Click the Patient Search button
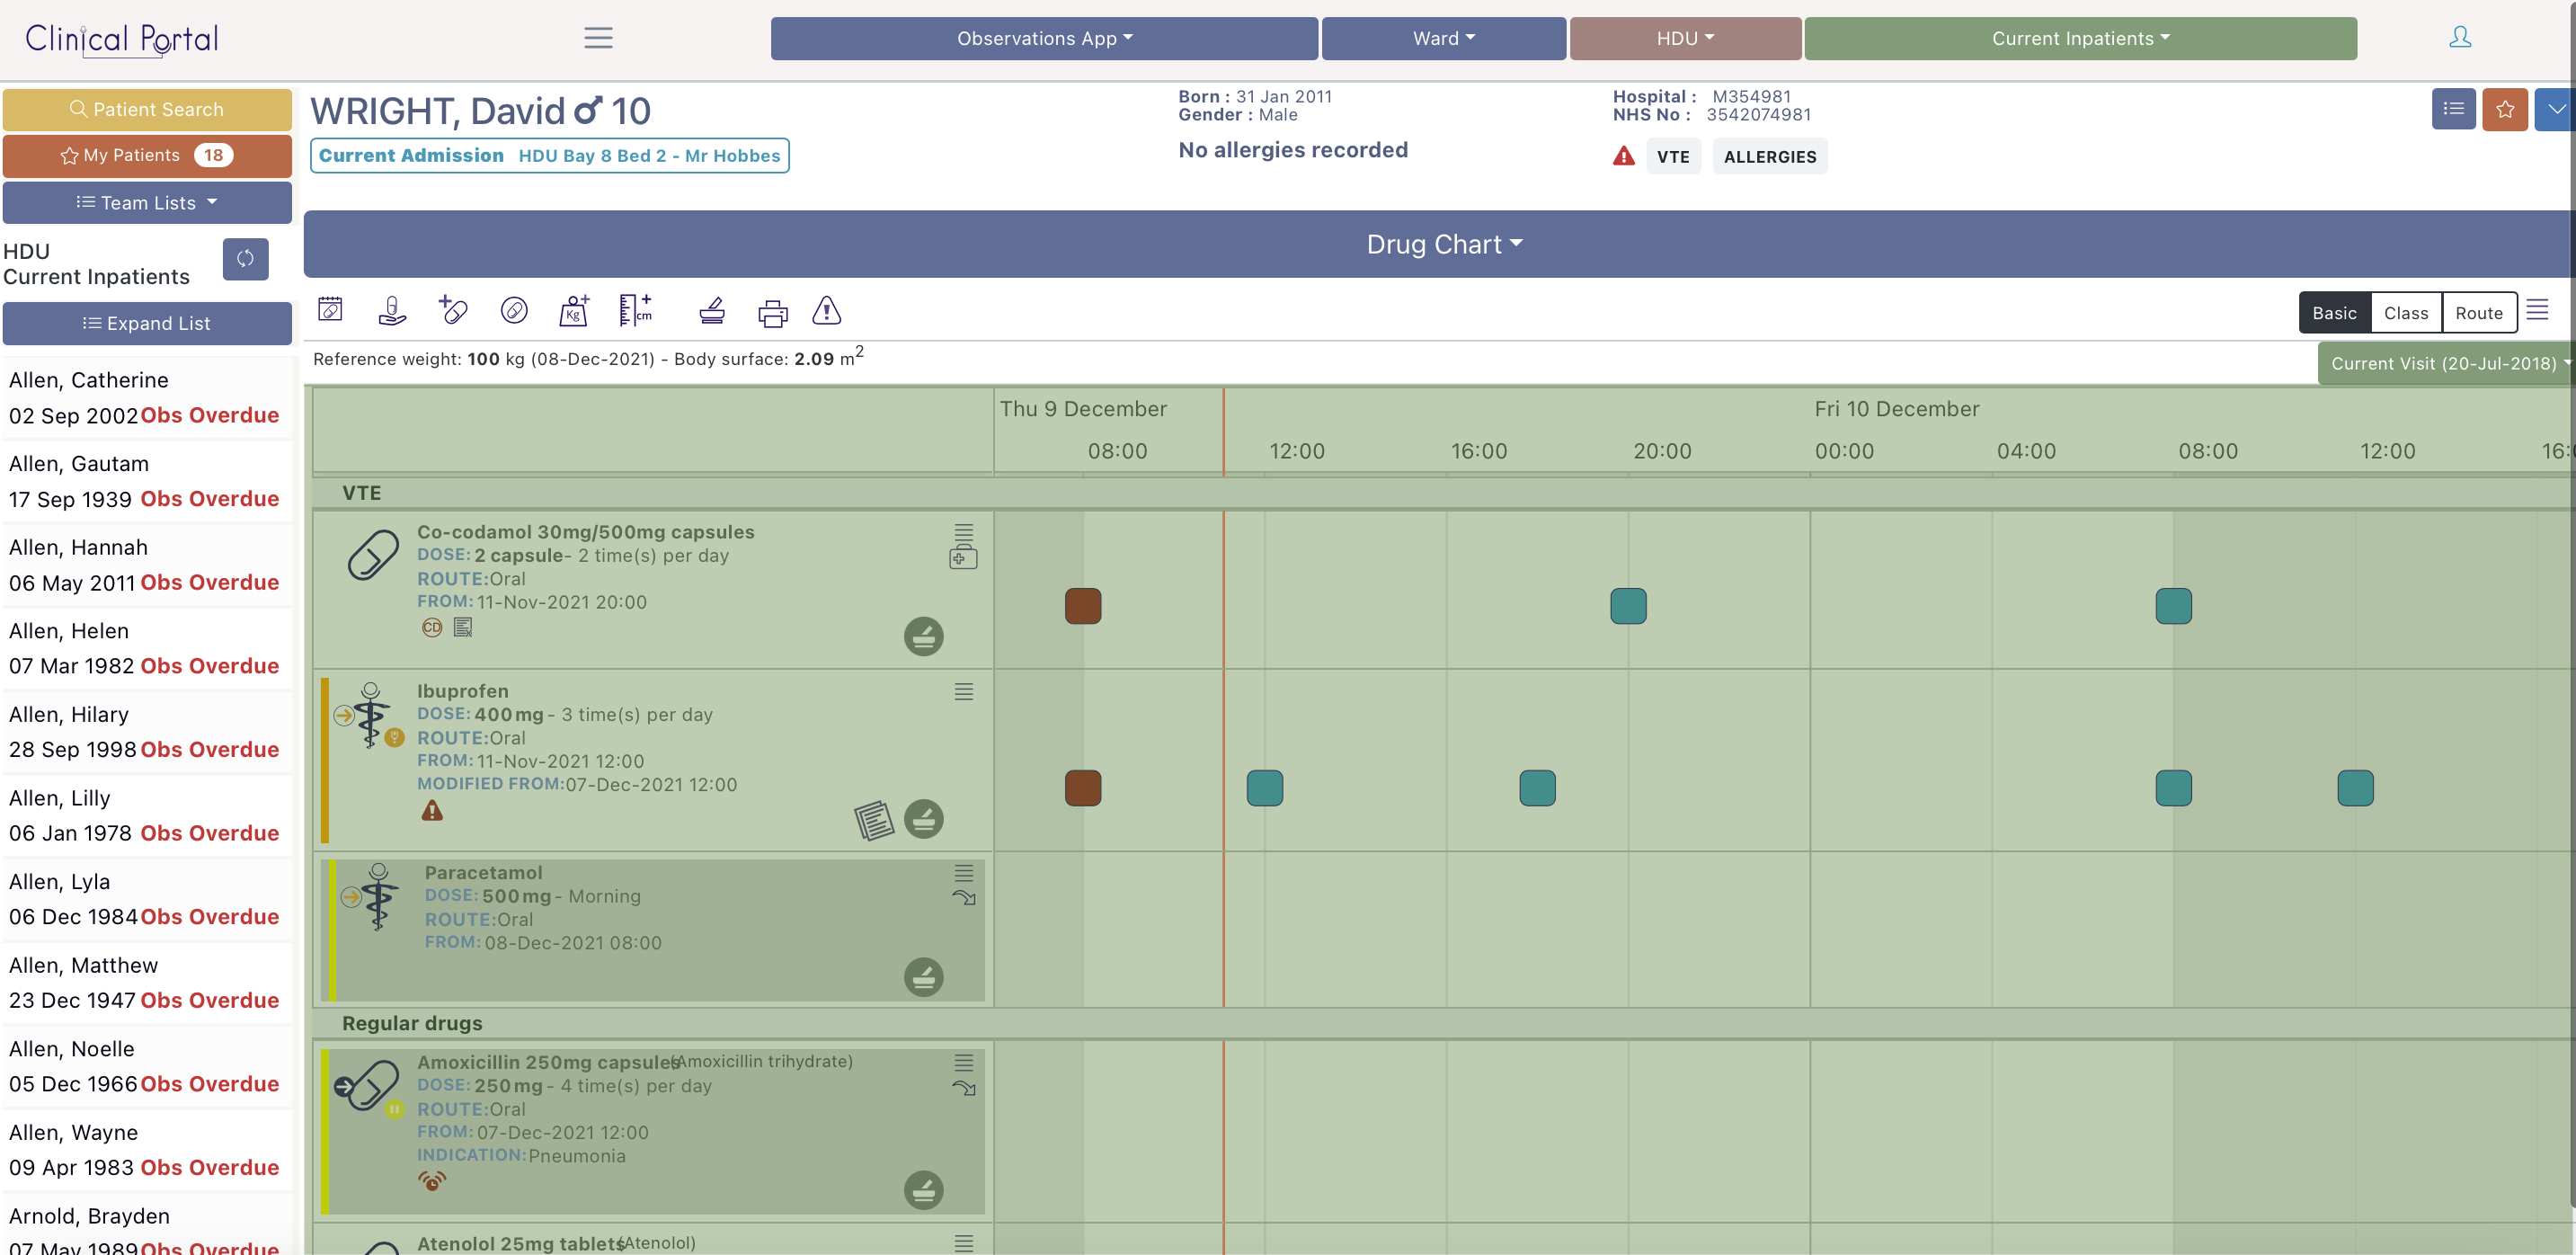Screen dimensions: 2576x1255 147,110
